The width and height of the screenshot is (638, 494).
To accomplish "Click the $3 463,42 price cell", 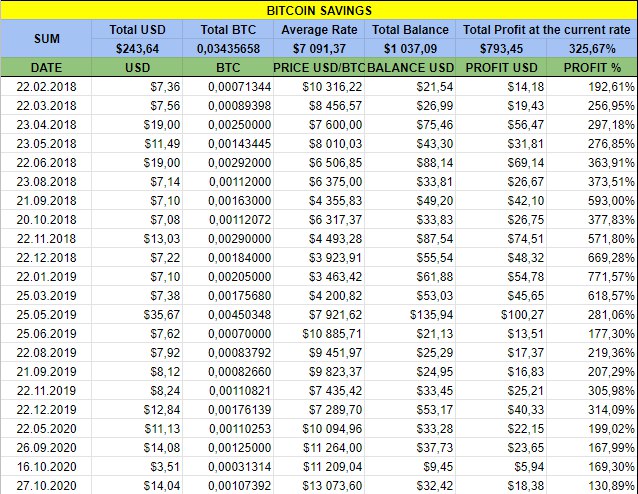I will (x=319, y=276).
